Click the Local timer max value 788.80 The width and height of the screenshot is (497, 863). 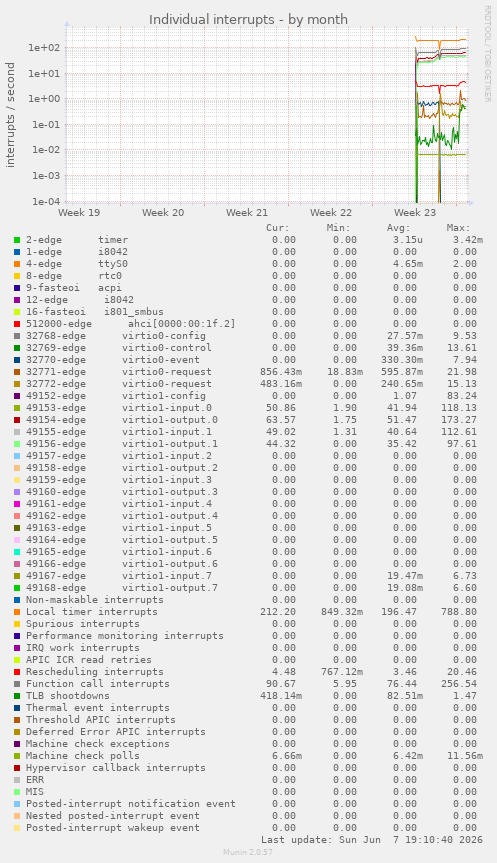coord(459,612)
